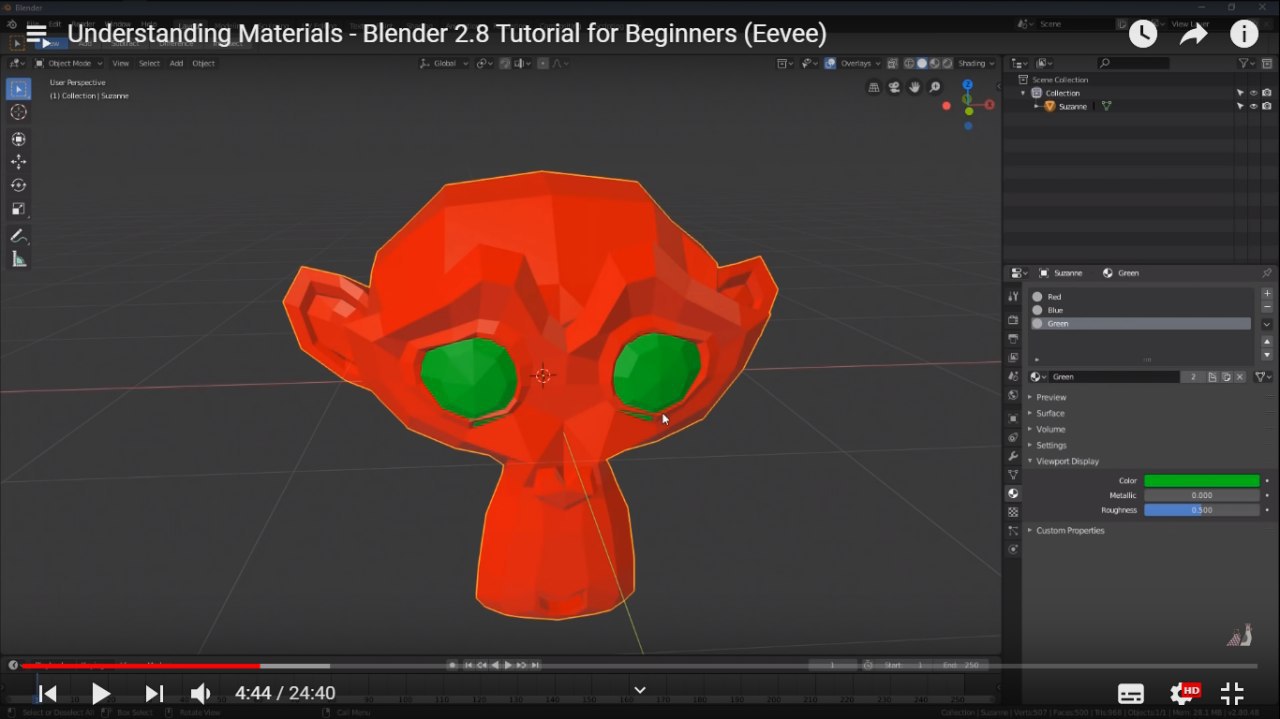Select the Rotate tool
Viewport: 1280px width, 719px height.
[x=18, y=185]
